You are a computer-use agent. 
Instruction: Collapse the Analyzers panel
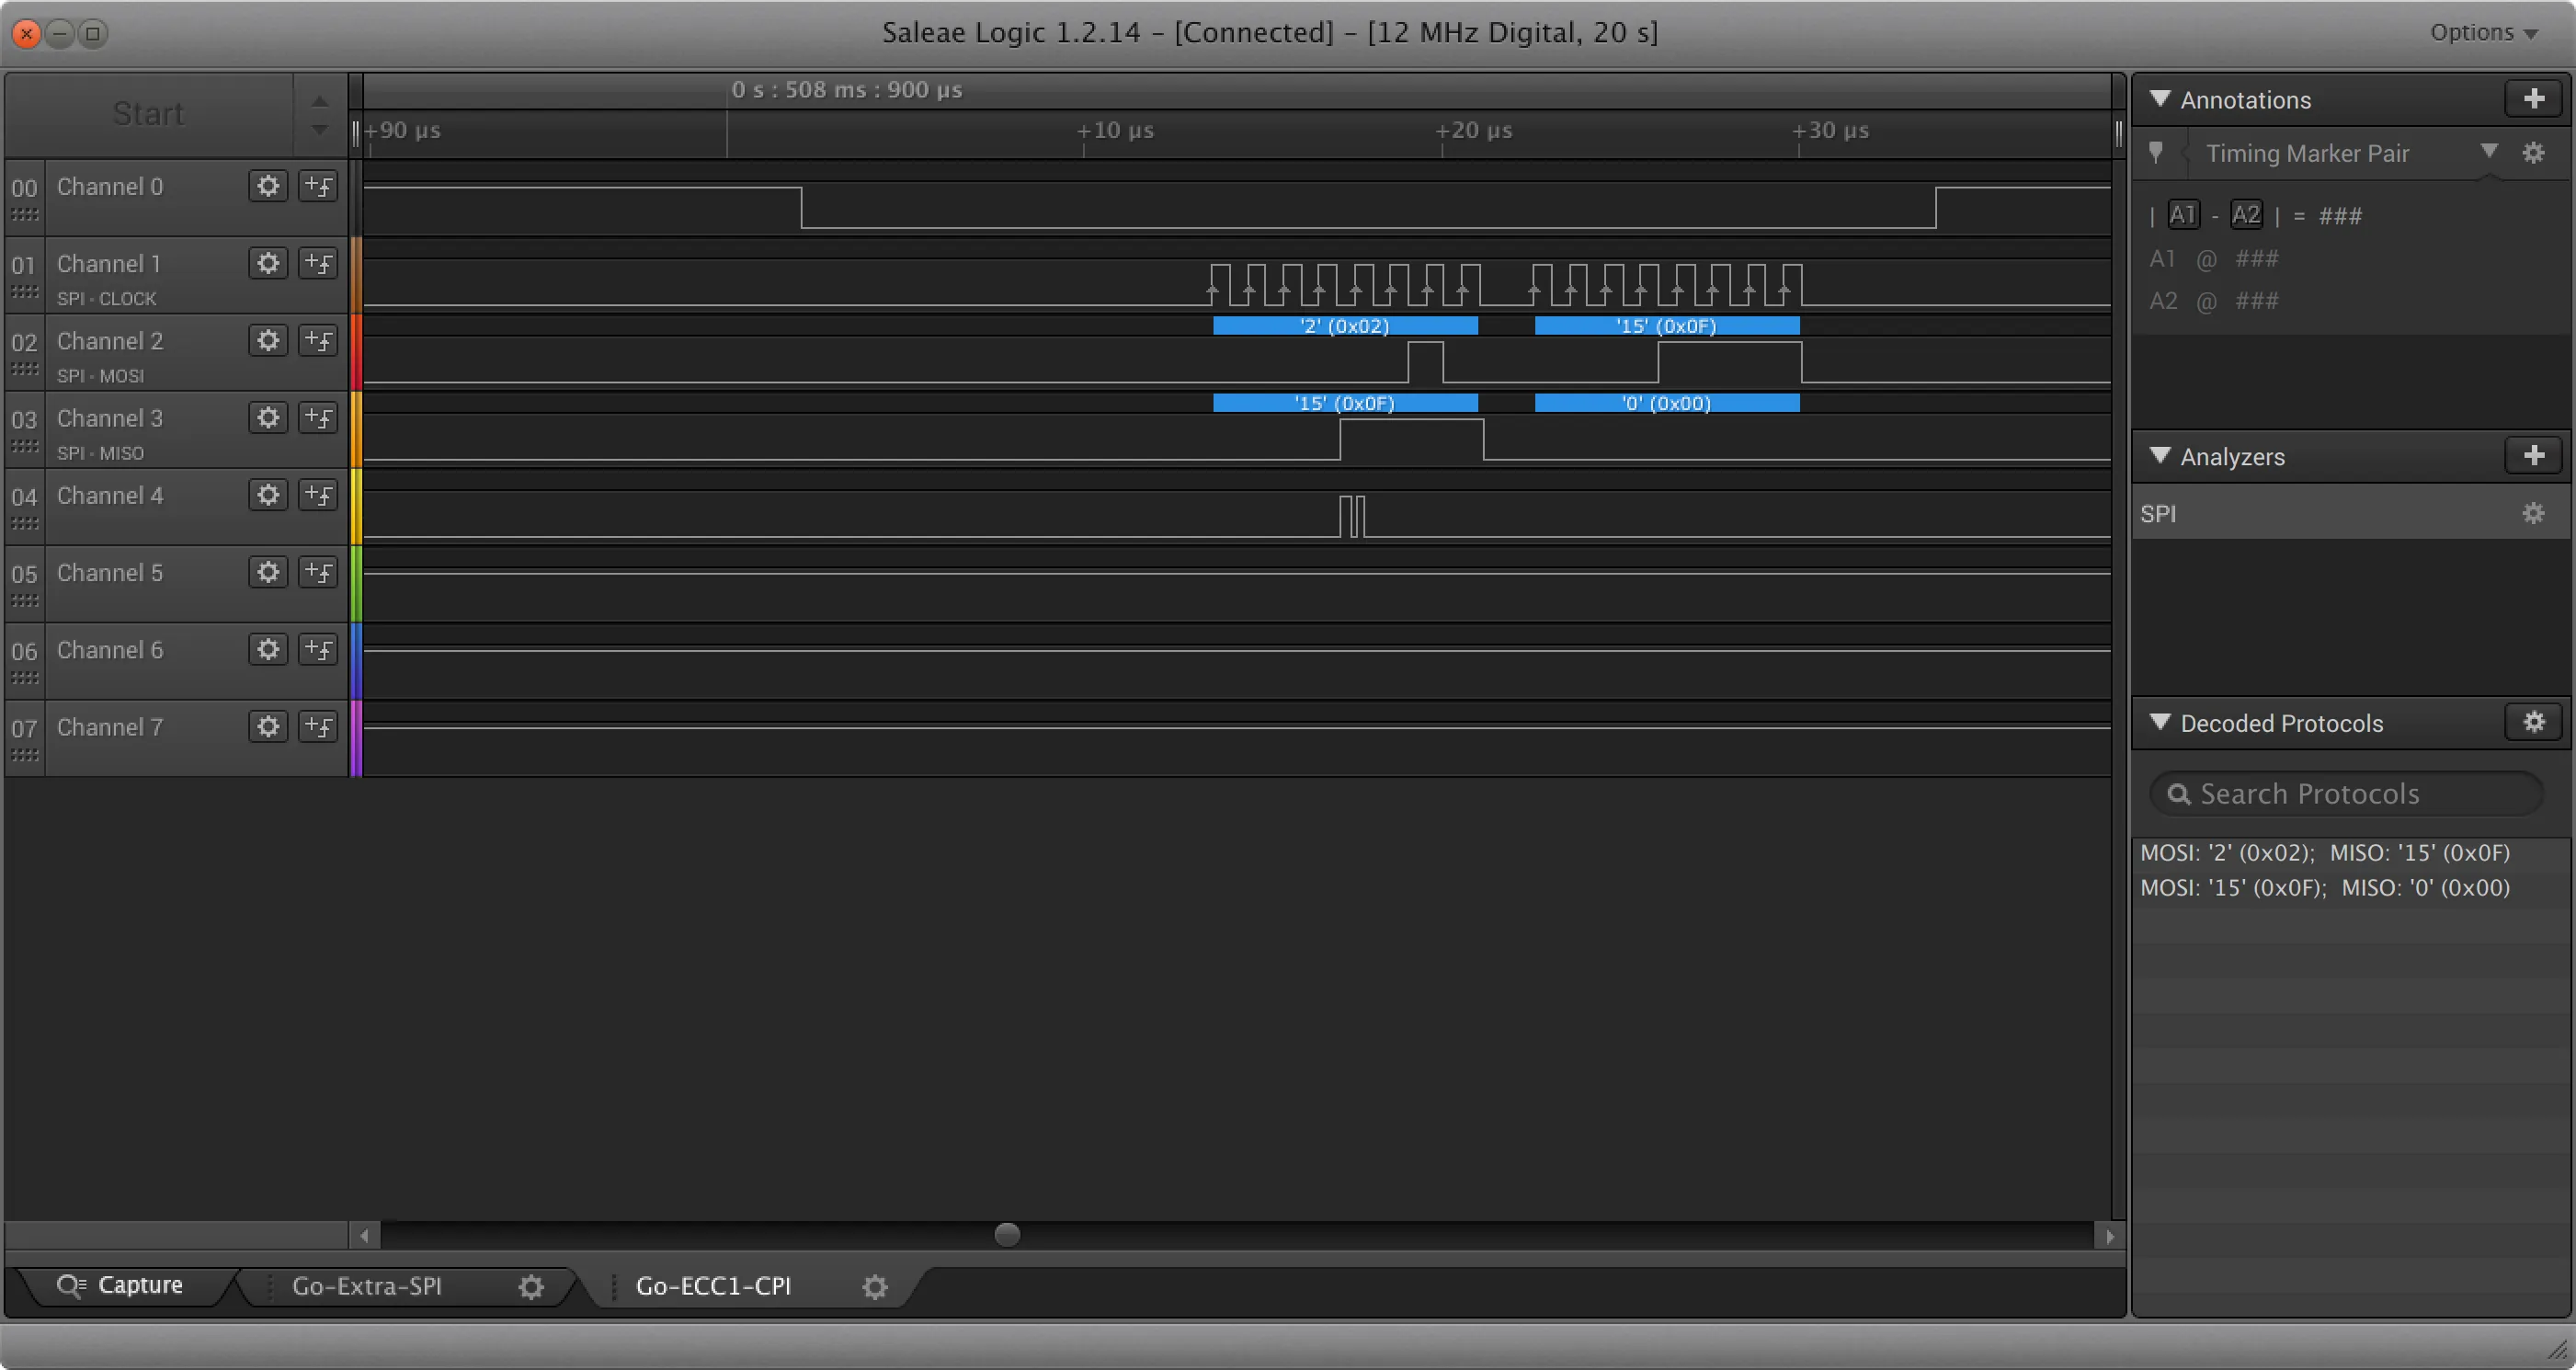(2160, 456)
